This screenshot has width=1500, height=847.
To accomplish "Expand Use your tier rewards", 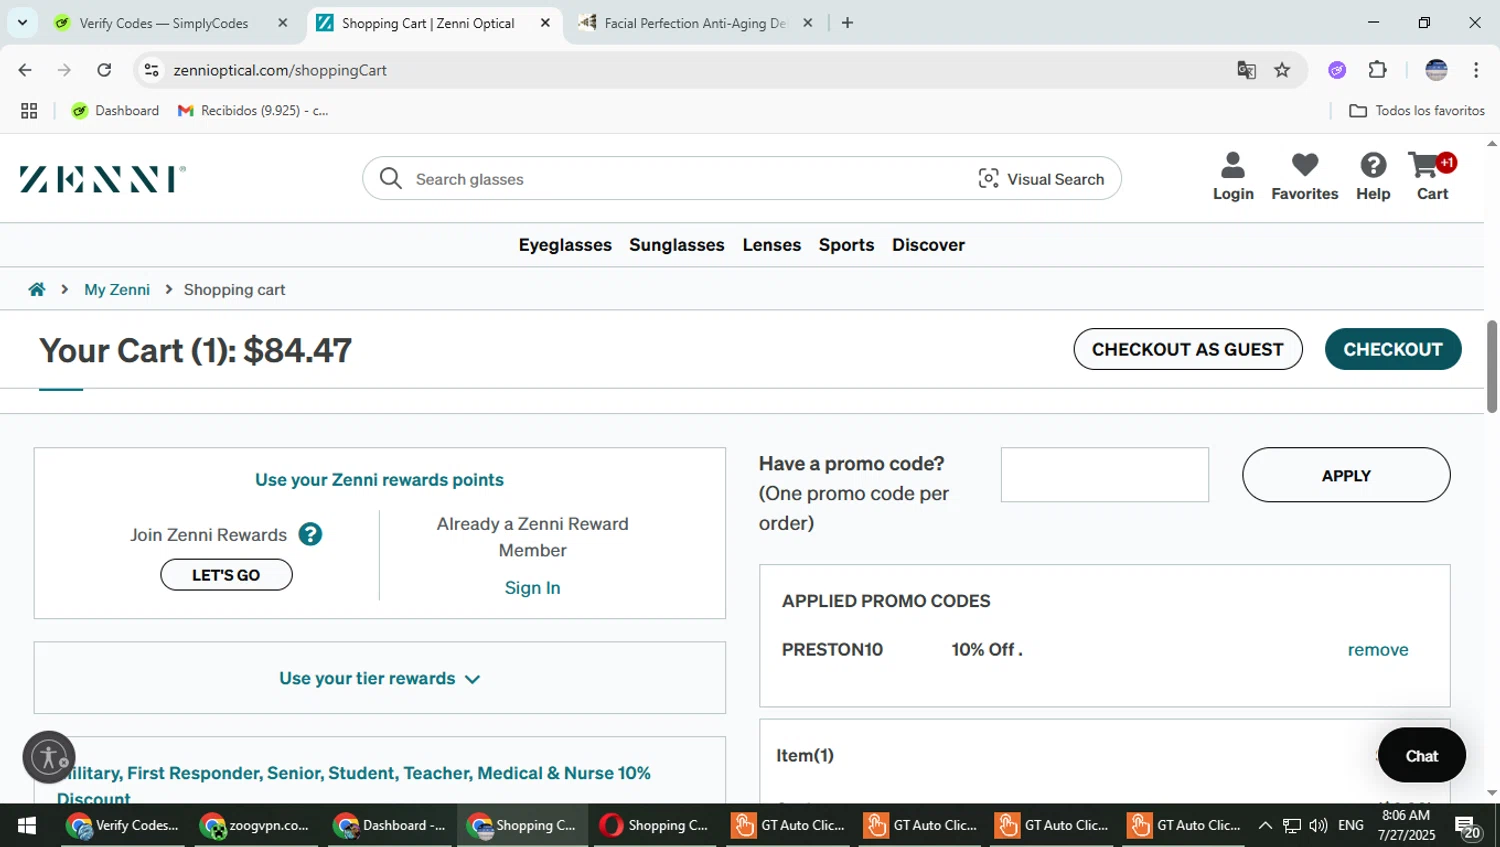I will pyautogui.click(x=379, y=679).
